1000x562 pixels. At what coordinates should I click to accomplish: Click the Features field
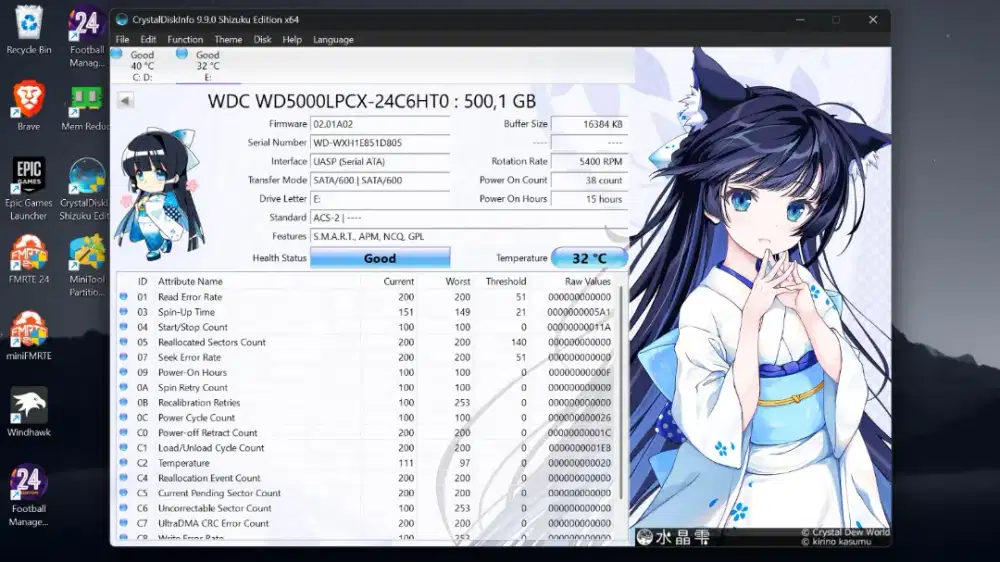[x=469, y=236]
